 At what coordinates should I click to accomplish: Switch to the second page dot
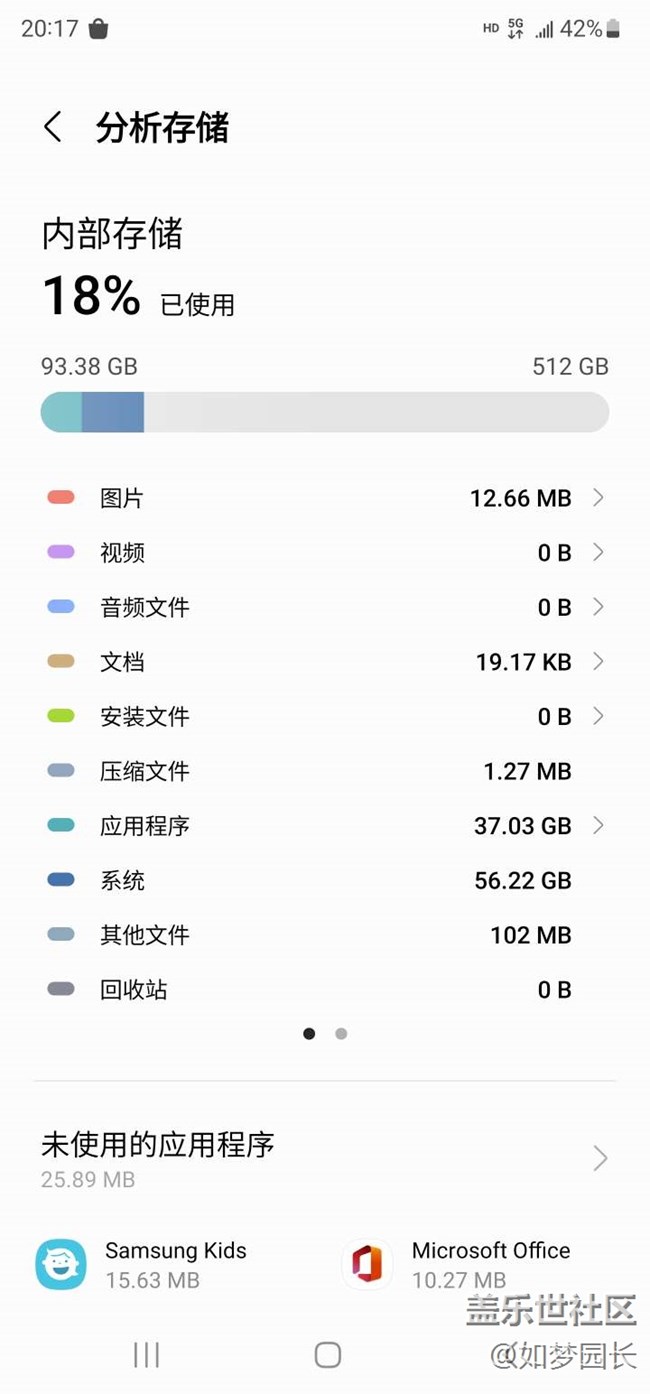(x=341, y=1034)
